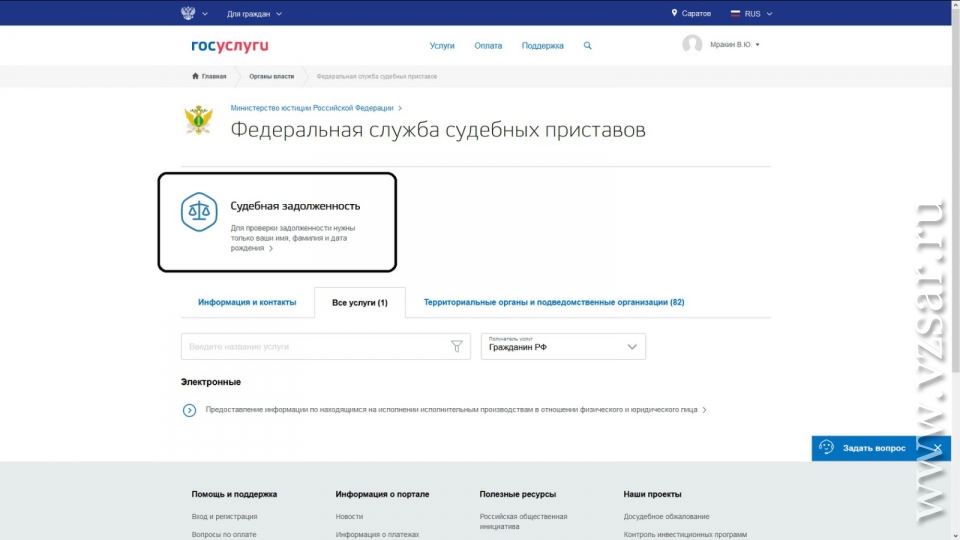Open the Поддержка menu item
The height and width of the screenshot is (540, 960).
point(542,46)
